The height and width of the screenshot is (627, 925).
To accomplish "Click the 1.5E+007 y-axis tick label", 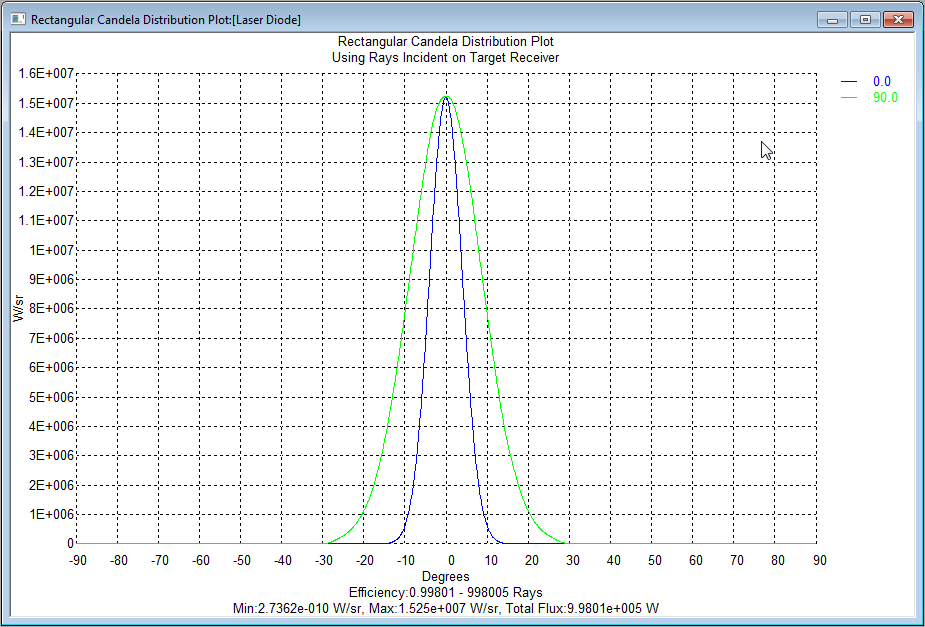I will (x=47, y=103).
